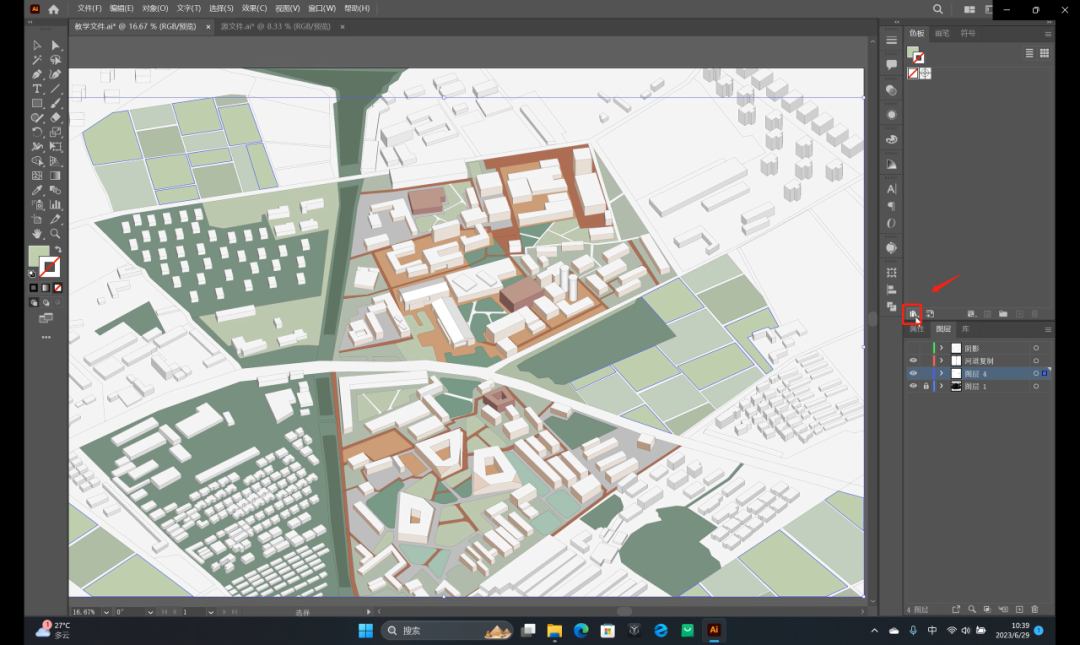This screenshot has height=645, width=1080.
Task: Select the Column Graph tool
Action: [56, 205]
